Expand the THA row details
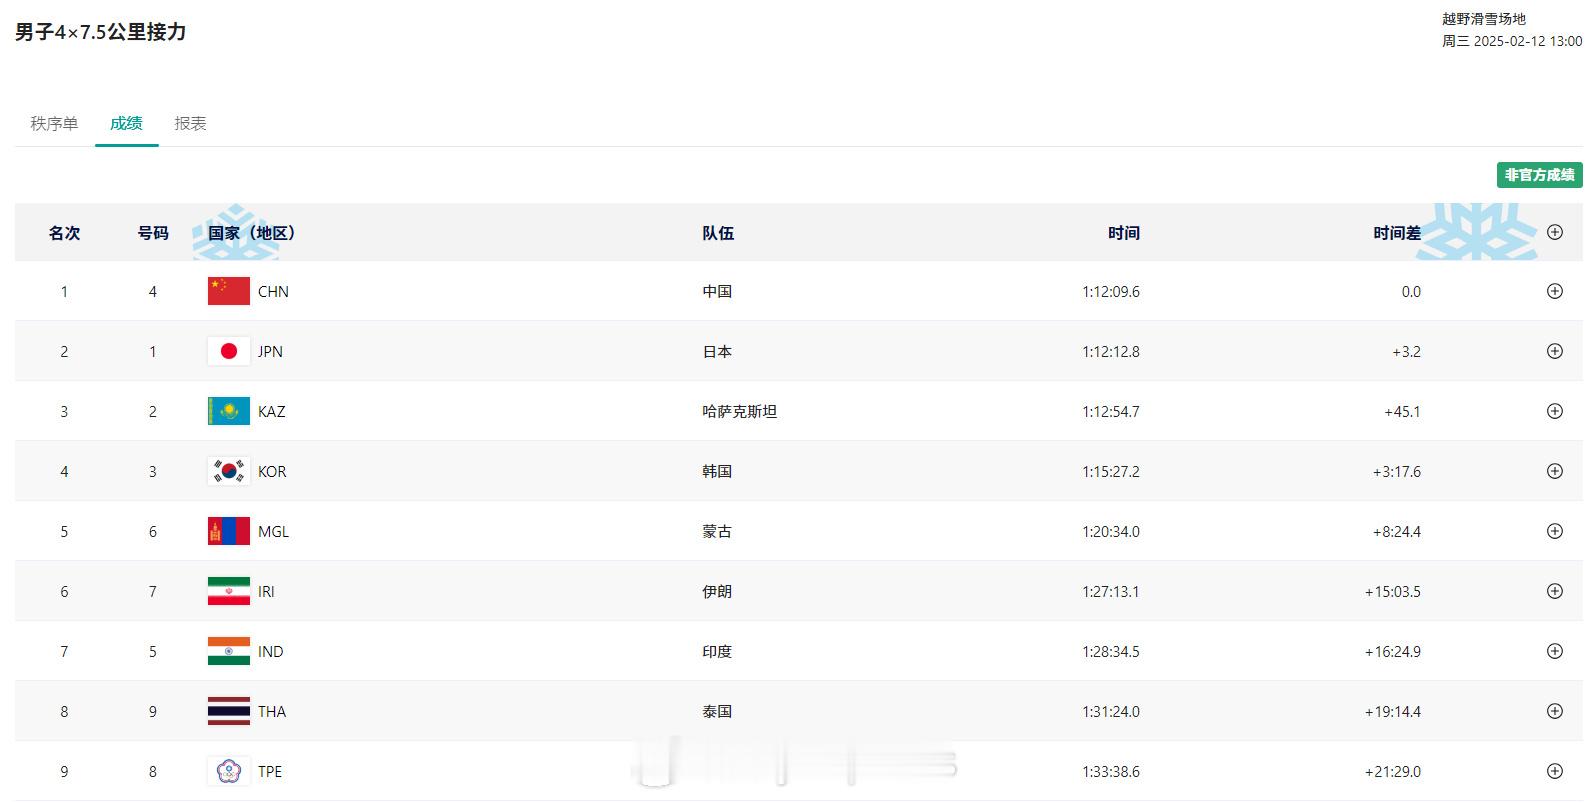Viewport: 1591px width, 803px height. point(1554,711)
